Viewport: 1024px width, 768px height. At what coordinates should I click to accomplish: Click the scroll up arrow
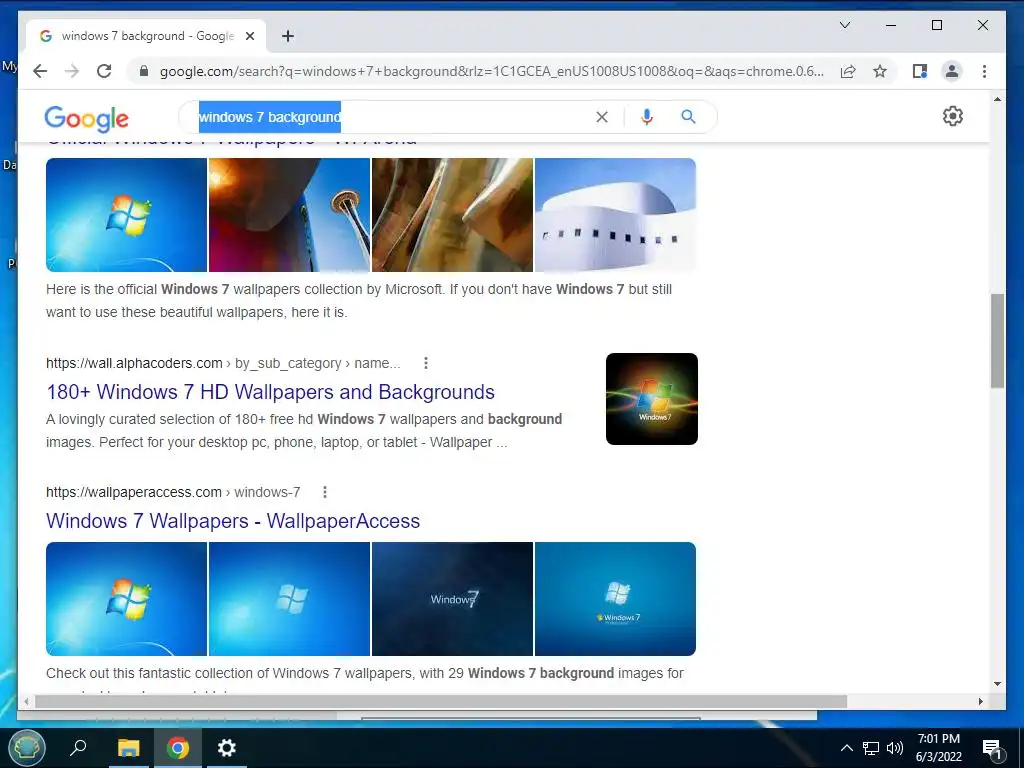pos(997,99)
